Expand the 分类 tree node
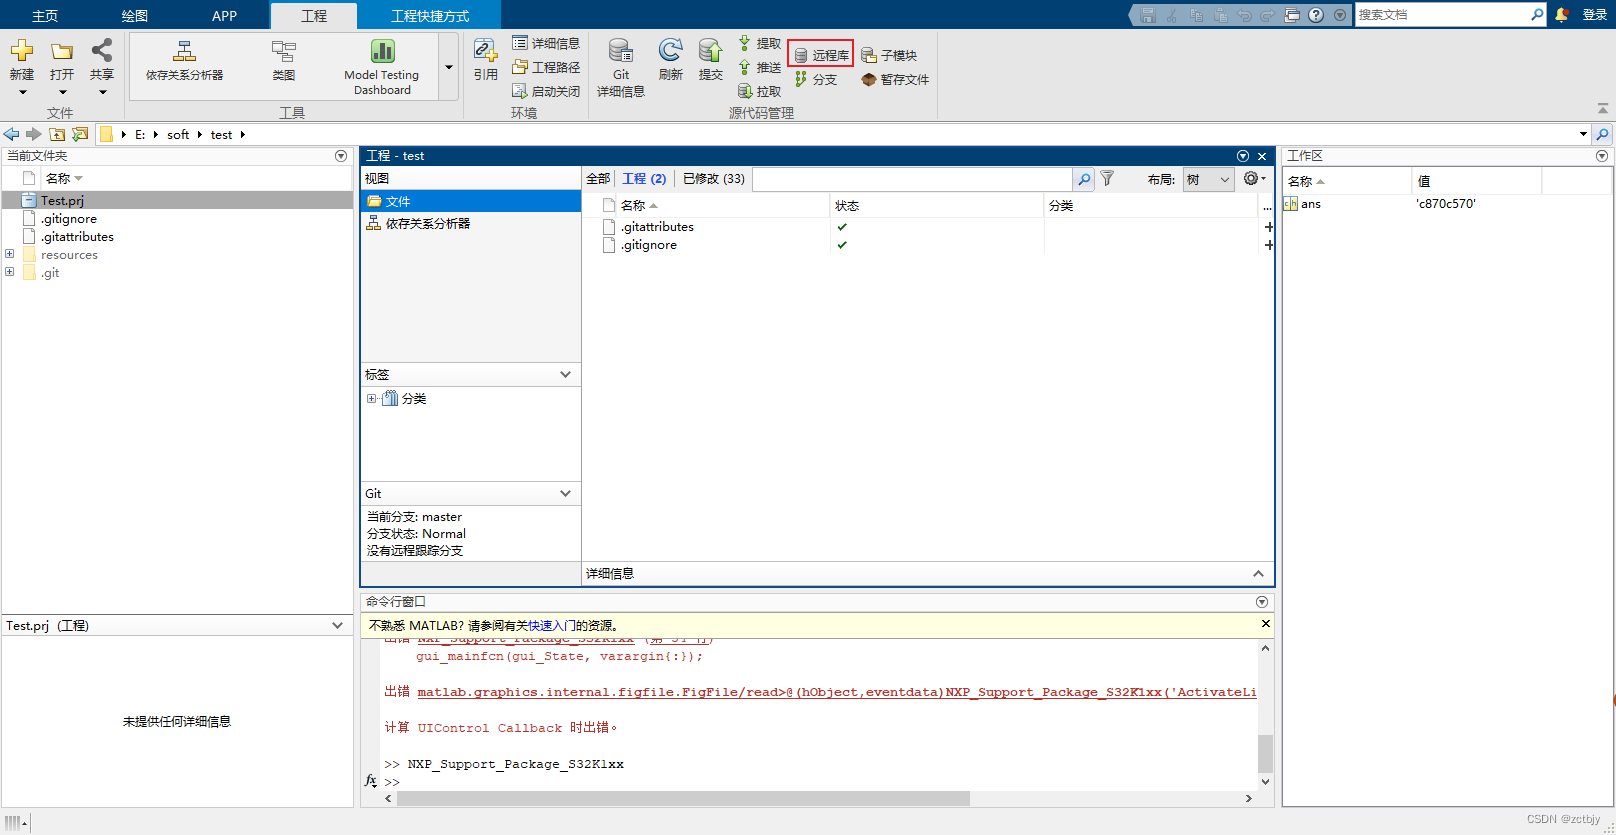The height and width of the screenshot is (835, 1616). [372, 398]
